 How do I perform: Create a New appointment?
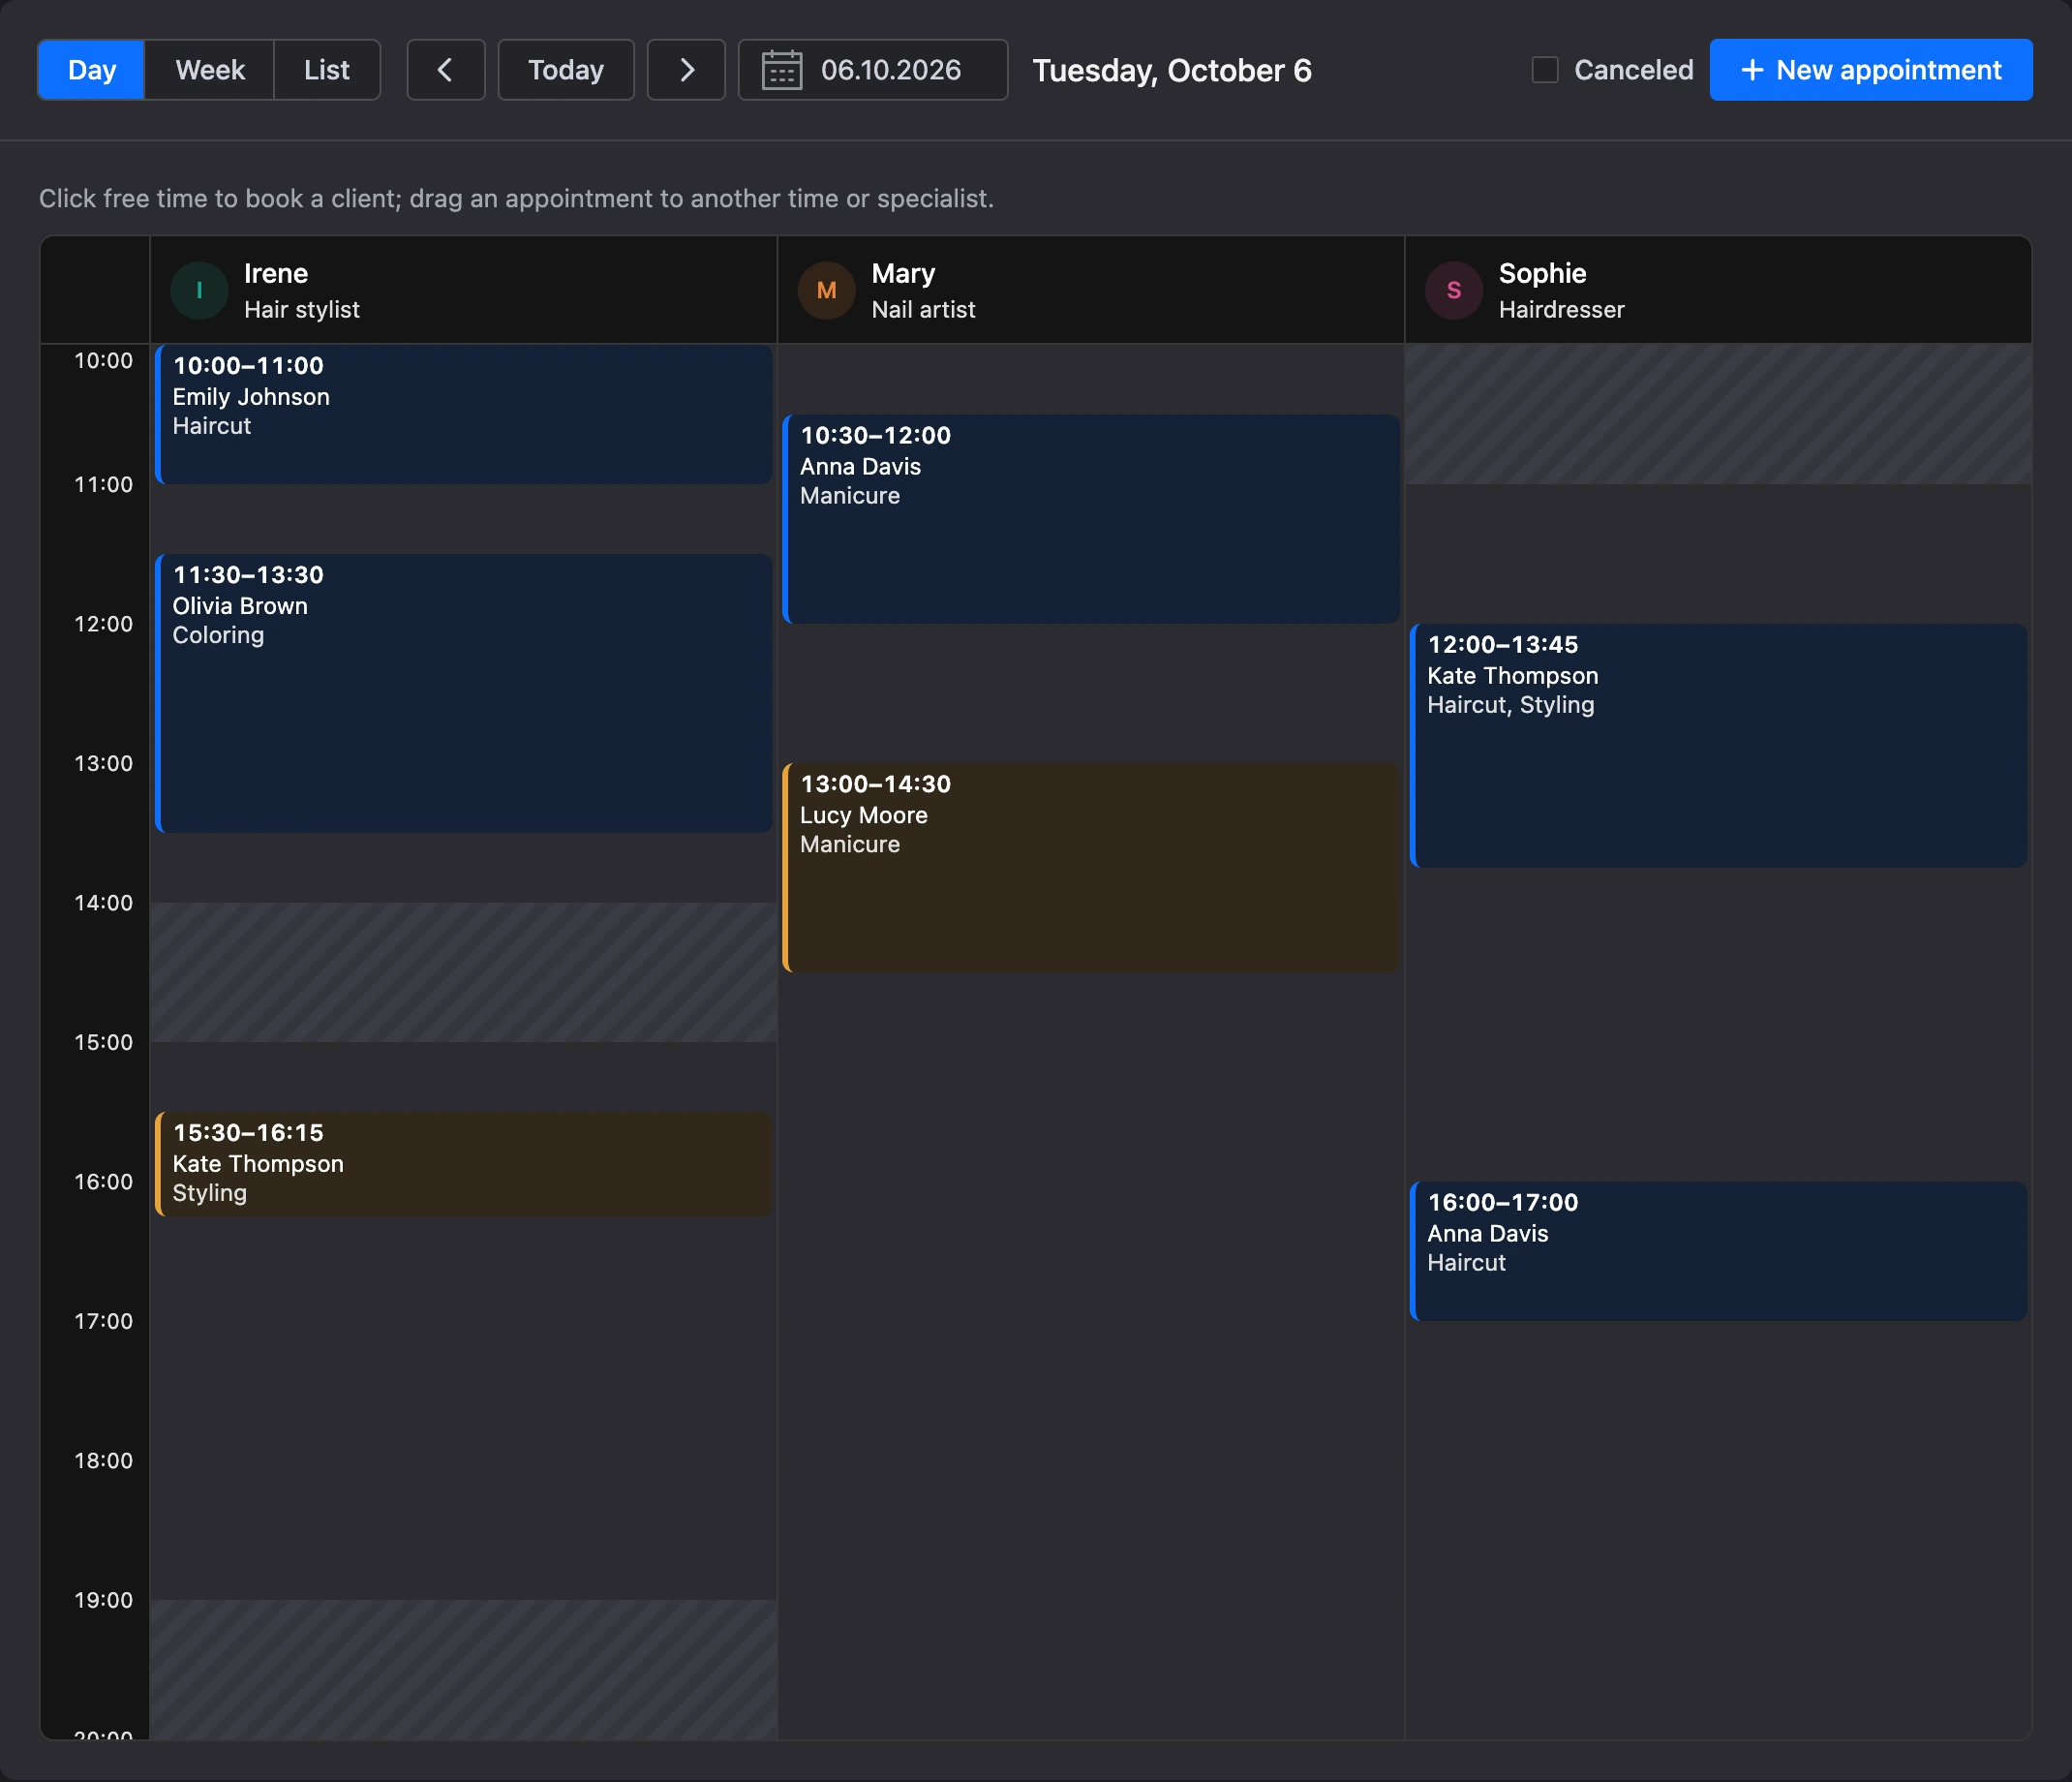coord(1871,70)
